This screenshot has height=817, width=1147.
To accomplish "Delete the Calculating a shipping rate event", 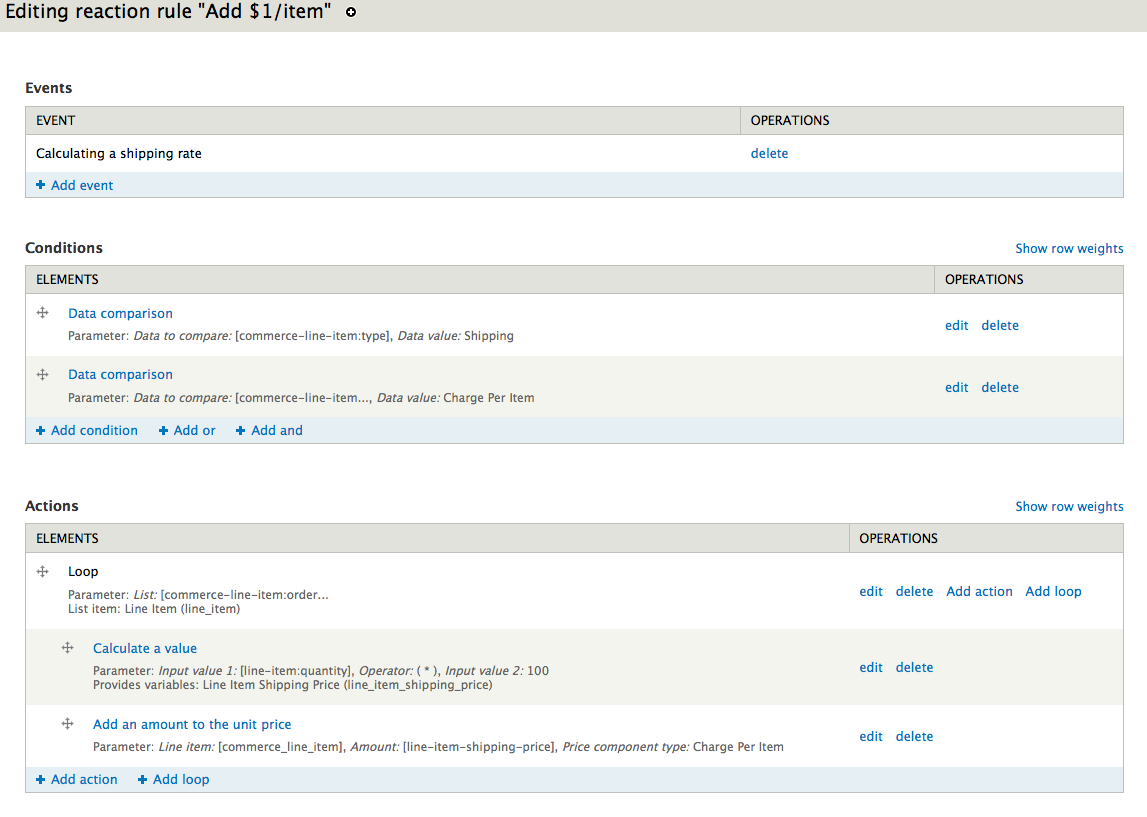I will tap(769, 153).
